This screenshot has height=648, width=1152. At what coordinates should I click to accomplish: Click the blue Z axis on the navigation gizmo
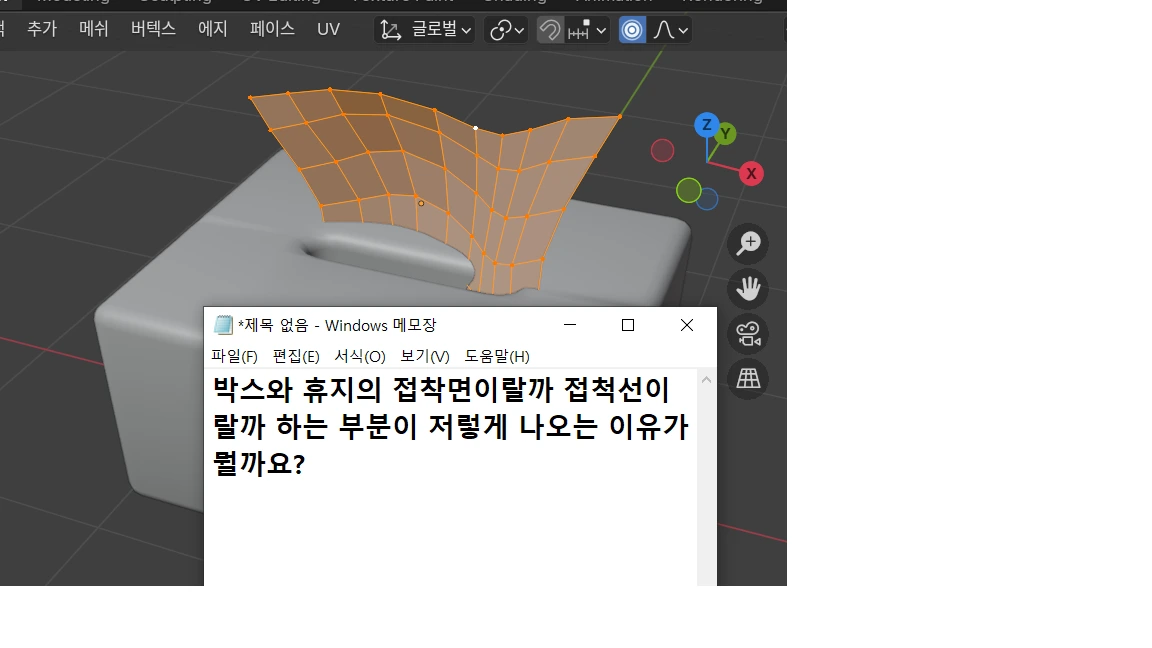(705, 126)
